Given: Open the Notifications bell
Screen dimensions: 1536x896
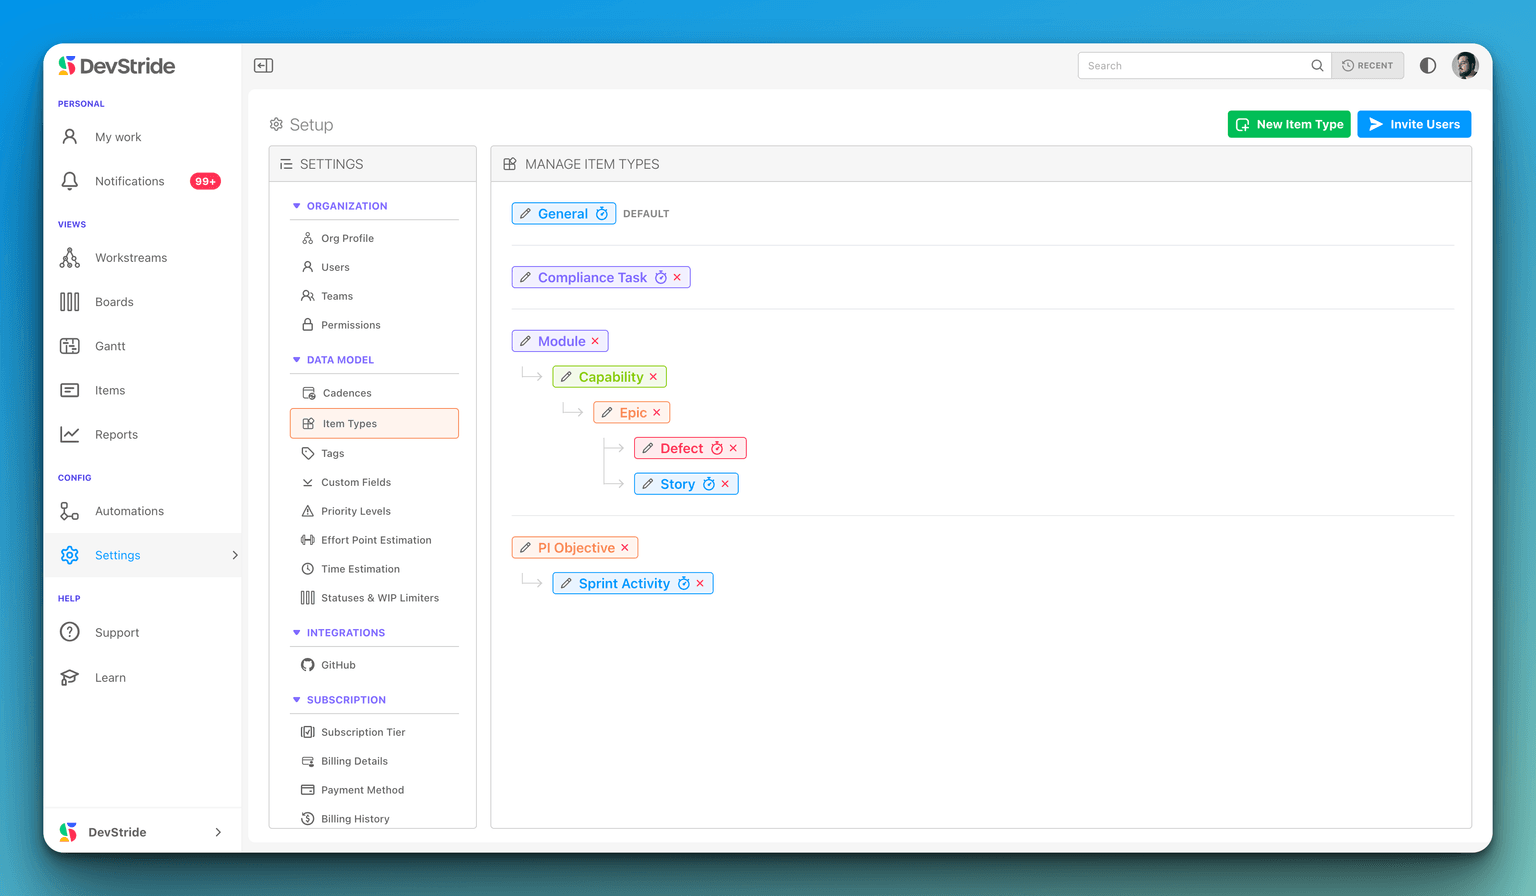Looking at the screenshot, I should [x=70, y=181].
